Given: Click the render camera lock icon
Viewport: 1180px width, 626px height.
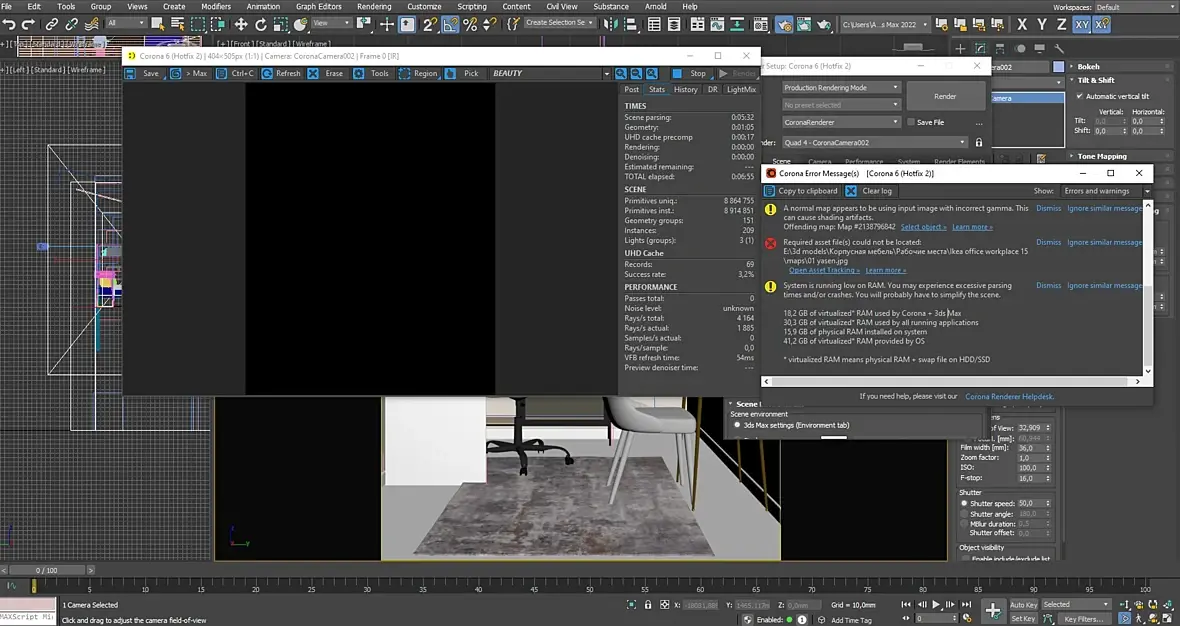Looking at the screenshot, I should pyautogui.click(x=979, y=142).
